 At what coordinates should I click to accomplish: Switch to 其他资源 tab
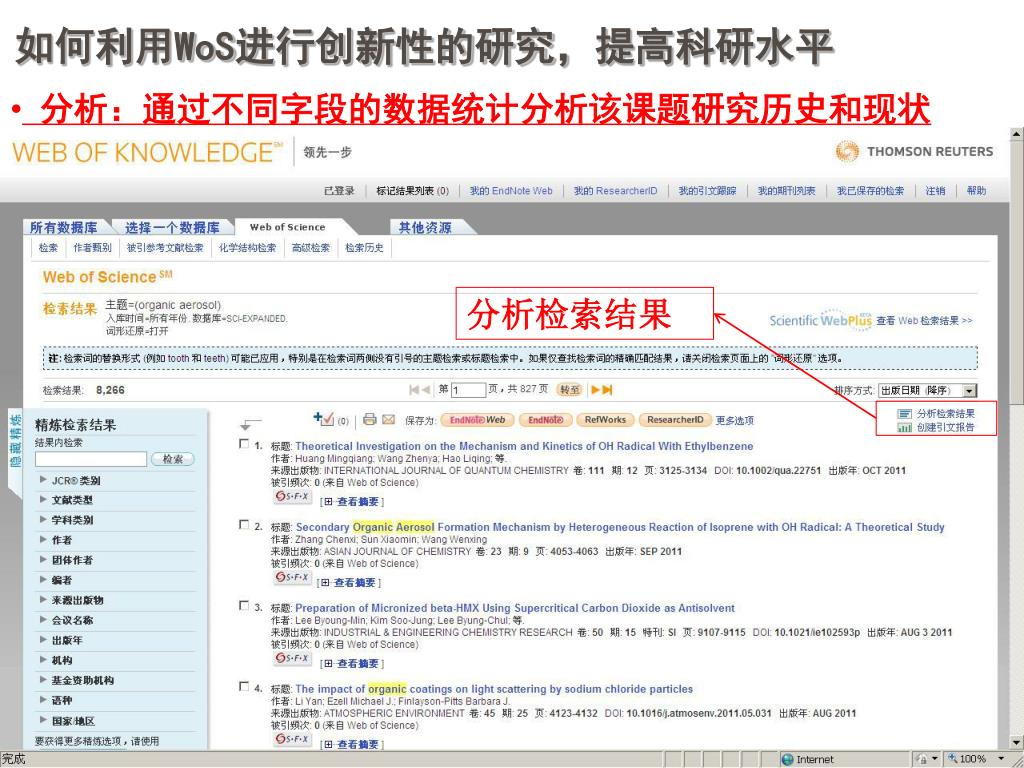[425, 227]
